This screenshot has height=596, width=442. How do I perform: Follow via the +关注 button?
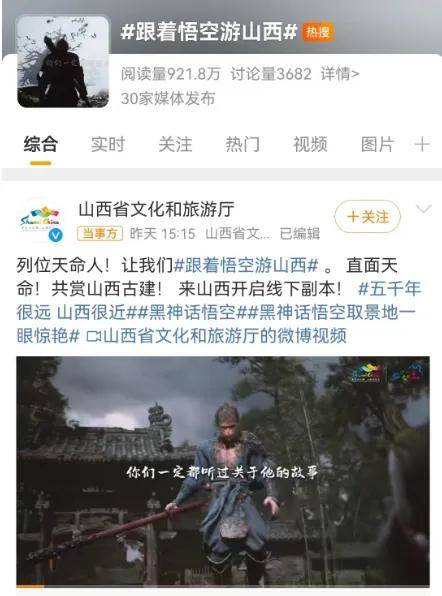click(x=368, y=217)
